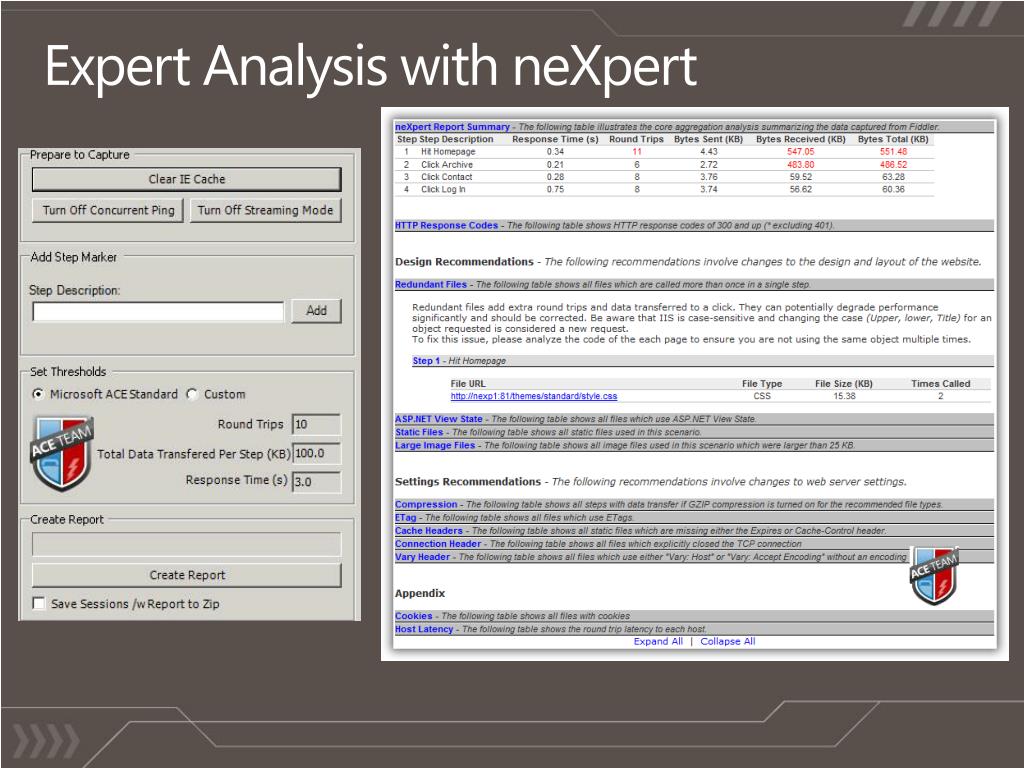Viewport: 1024px width, 768px height.
Task: Click Turn Off Streaming Mode button
Action: (265, 210)
